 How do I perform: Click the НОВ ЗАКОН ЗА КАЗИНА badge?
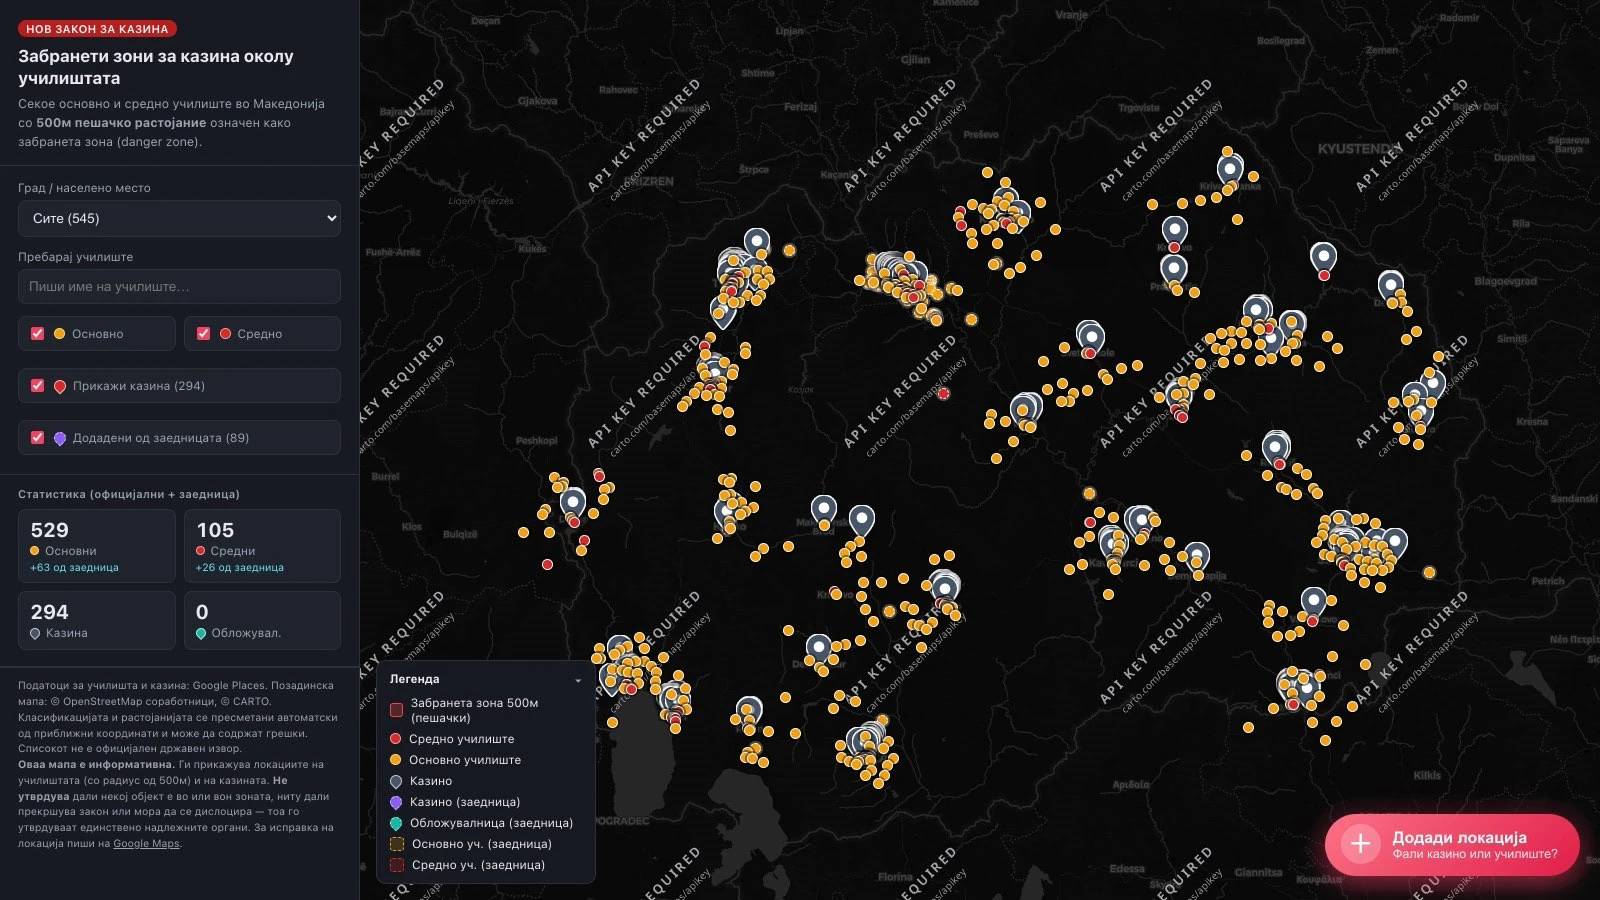tap(97, 29)
